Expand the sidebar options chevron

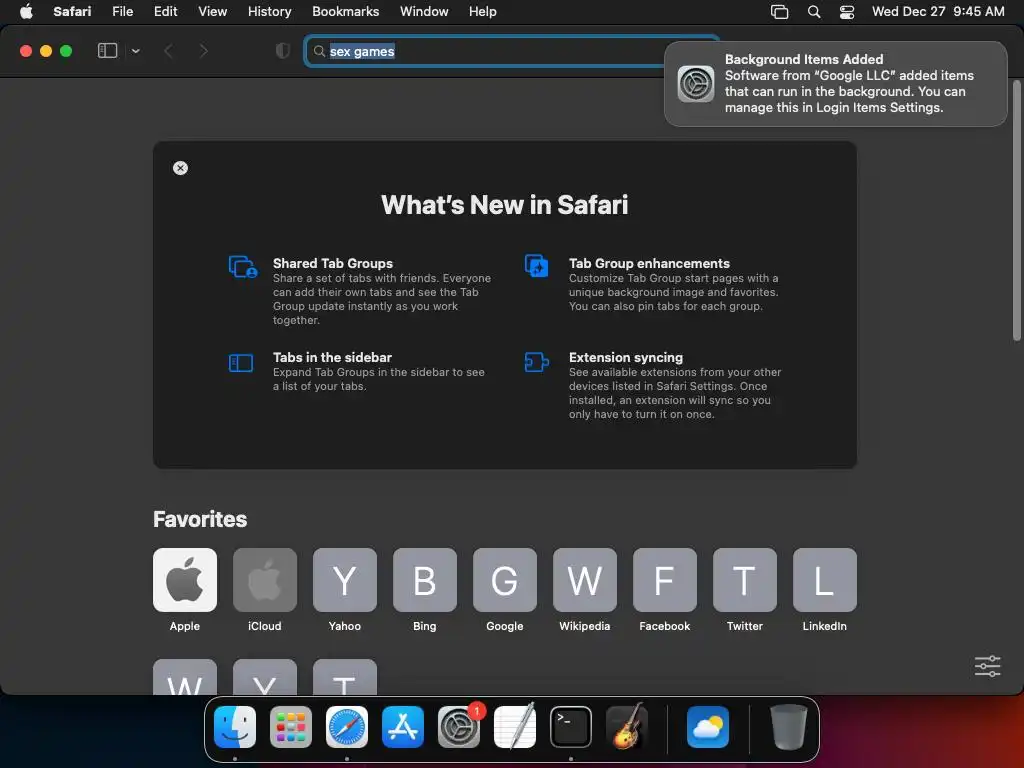[136, 51]
